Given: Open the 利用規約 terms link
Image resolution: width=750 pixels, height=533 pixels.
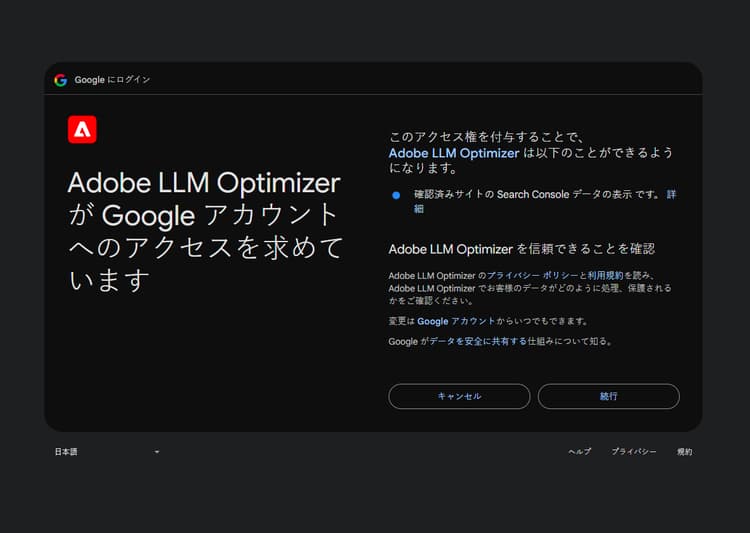Looking at the screenshot, I should 605,276.
